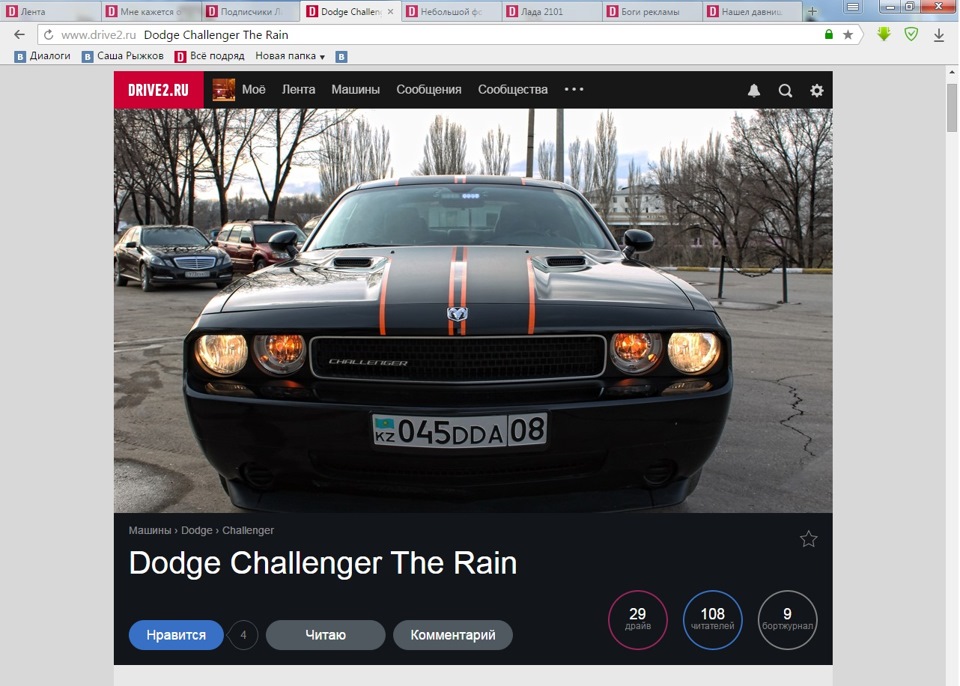Switch to the Небольшой tab

coord(452,11)
